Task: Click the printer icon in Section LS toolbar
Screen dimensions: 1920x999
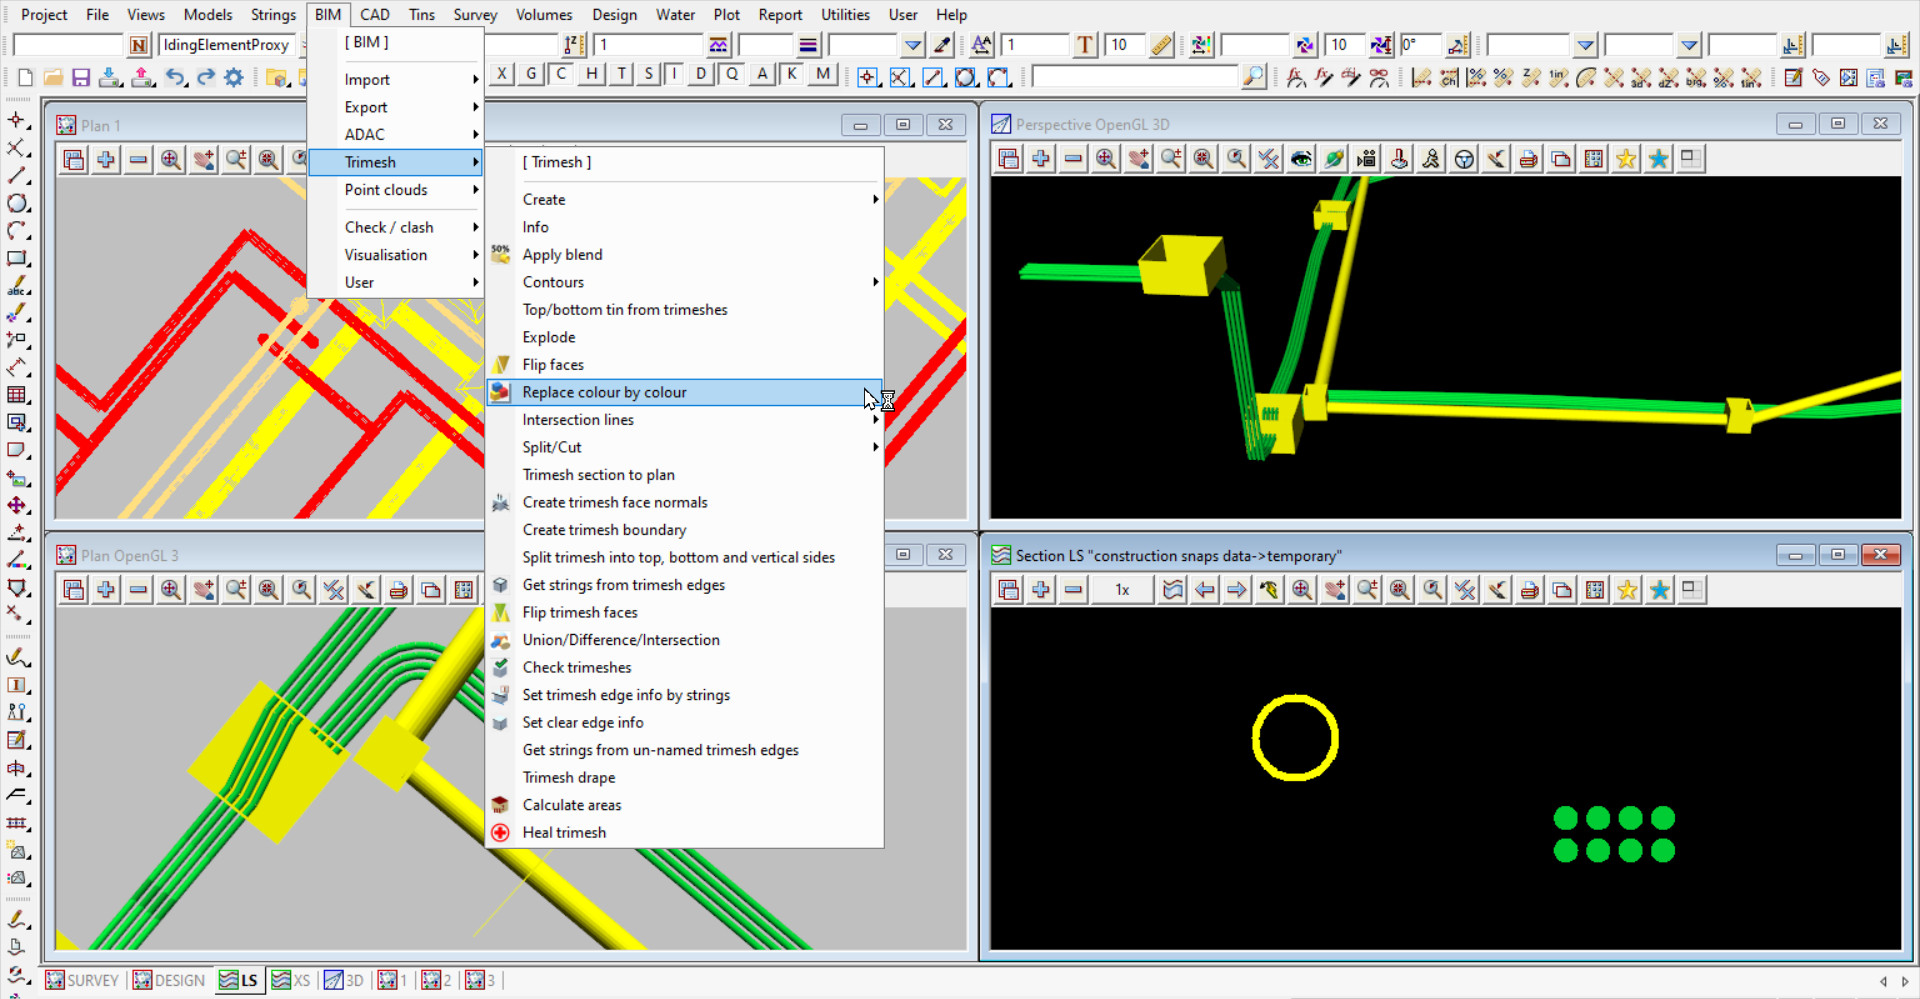Action: pyautogui.click(x=1529, y=590)
